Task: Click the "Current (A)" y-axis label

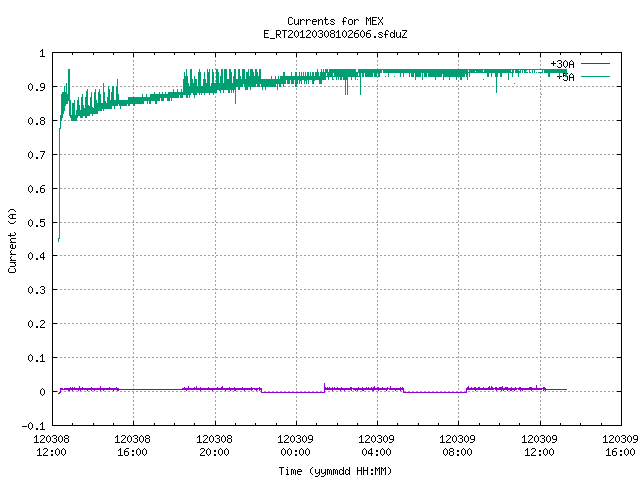Action: (12, 240)
